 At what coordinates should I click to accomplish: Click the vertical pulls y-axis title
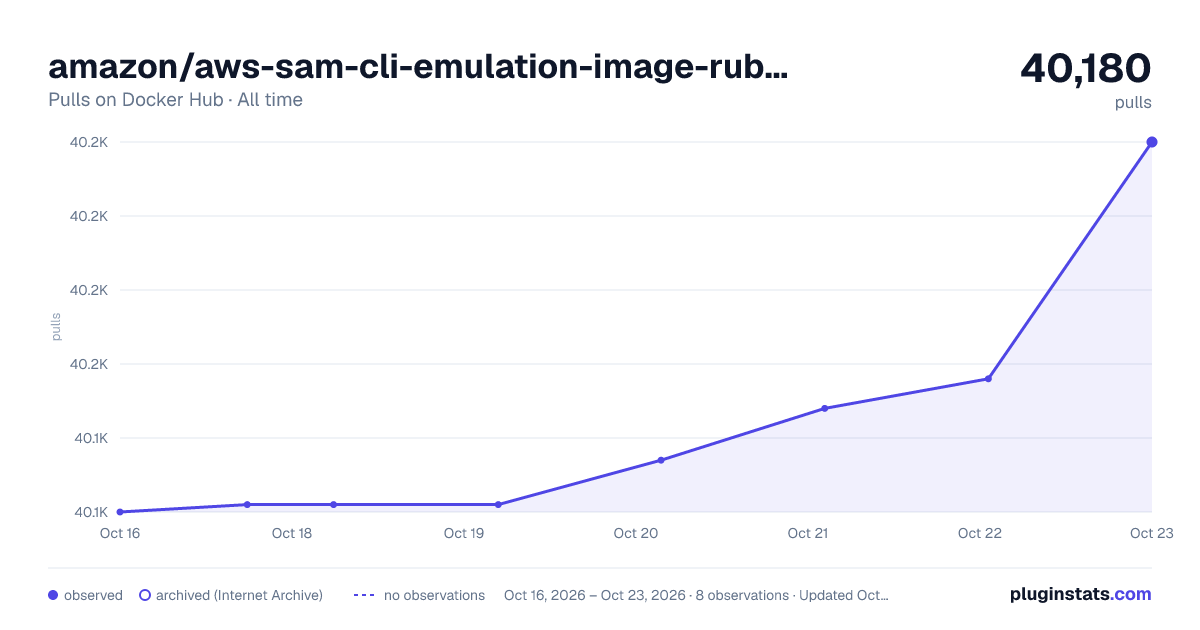click(x=56, y=327)
